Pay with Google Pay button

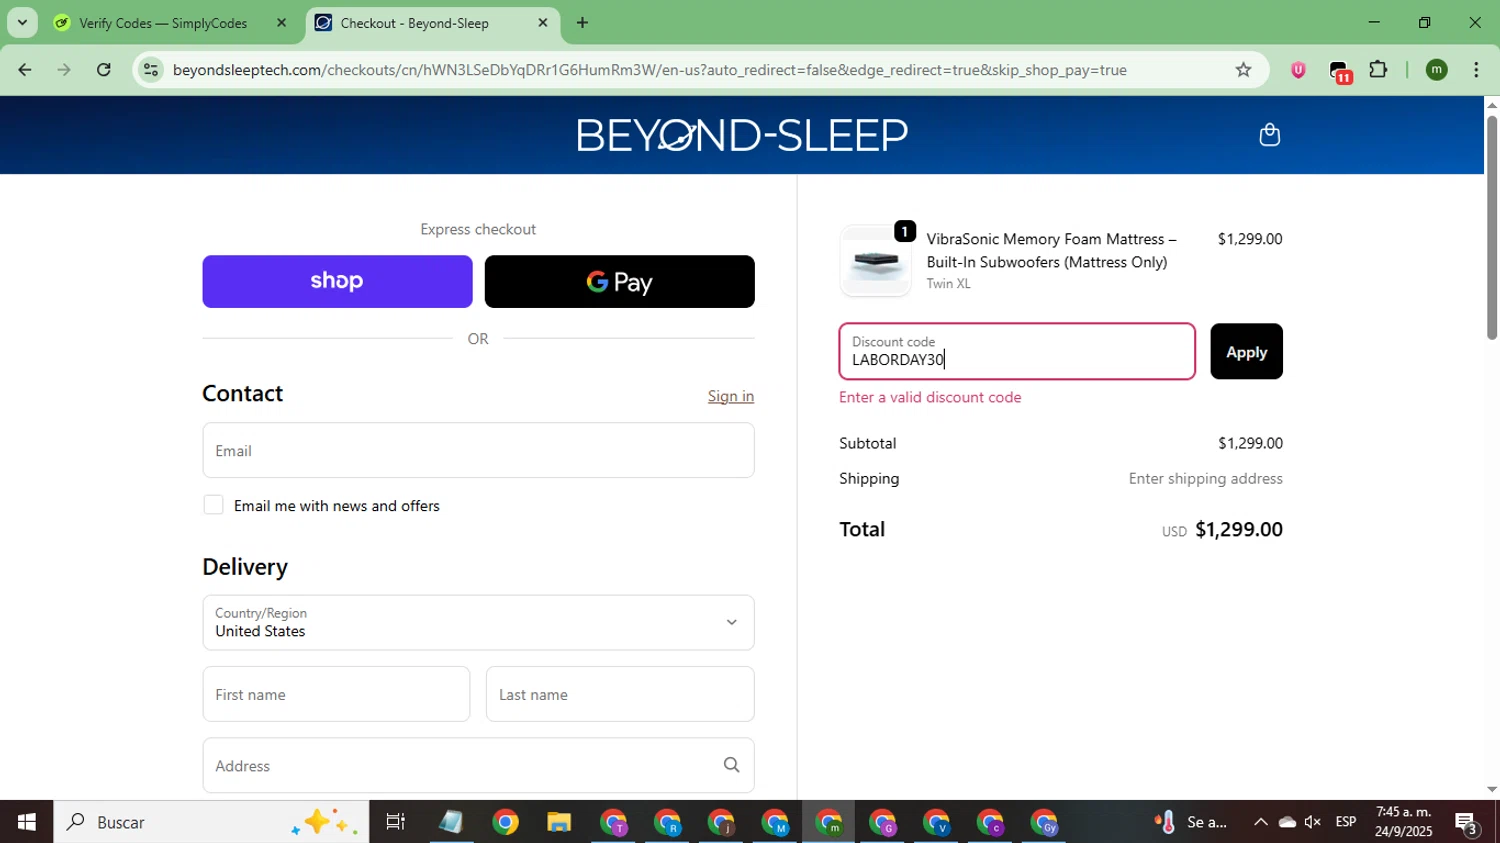pos(619,281)
